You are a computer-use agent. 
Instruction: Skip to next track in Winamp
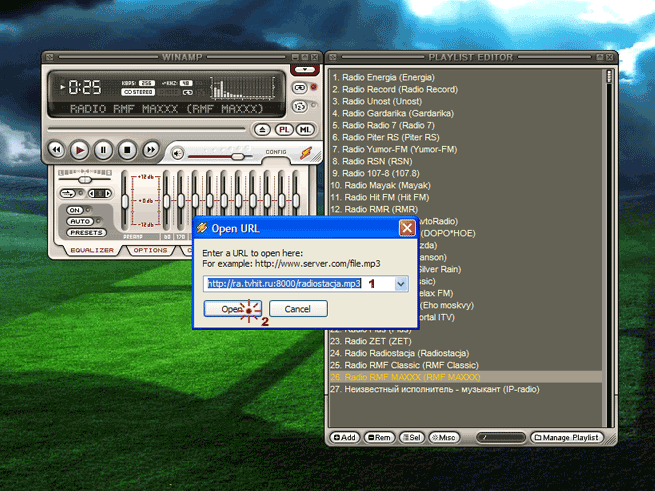point(151,150)
